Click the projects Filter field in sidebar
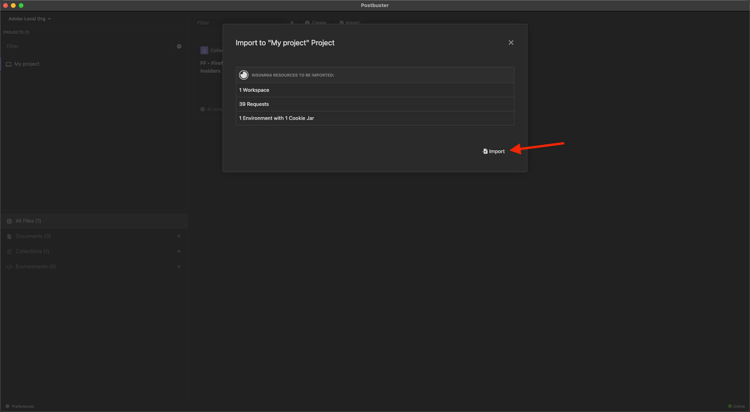This screenshot has width=750, height=412. (x=89, y=46)
